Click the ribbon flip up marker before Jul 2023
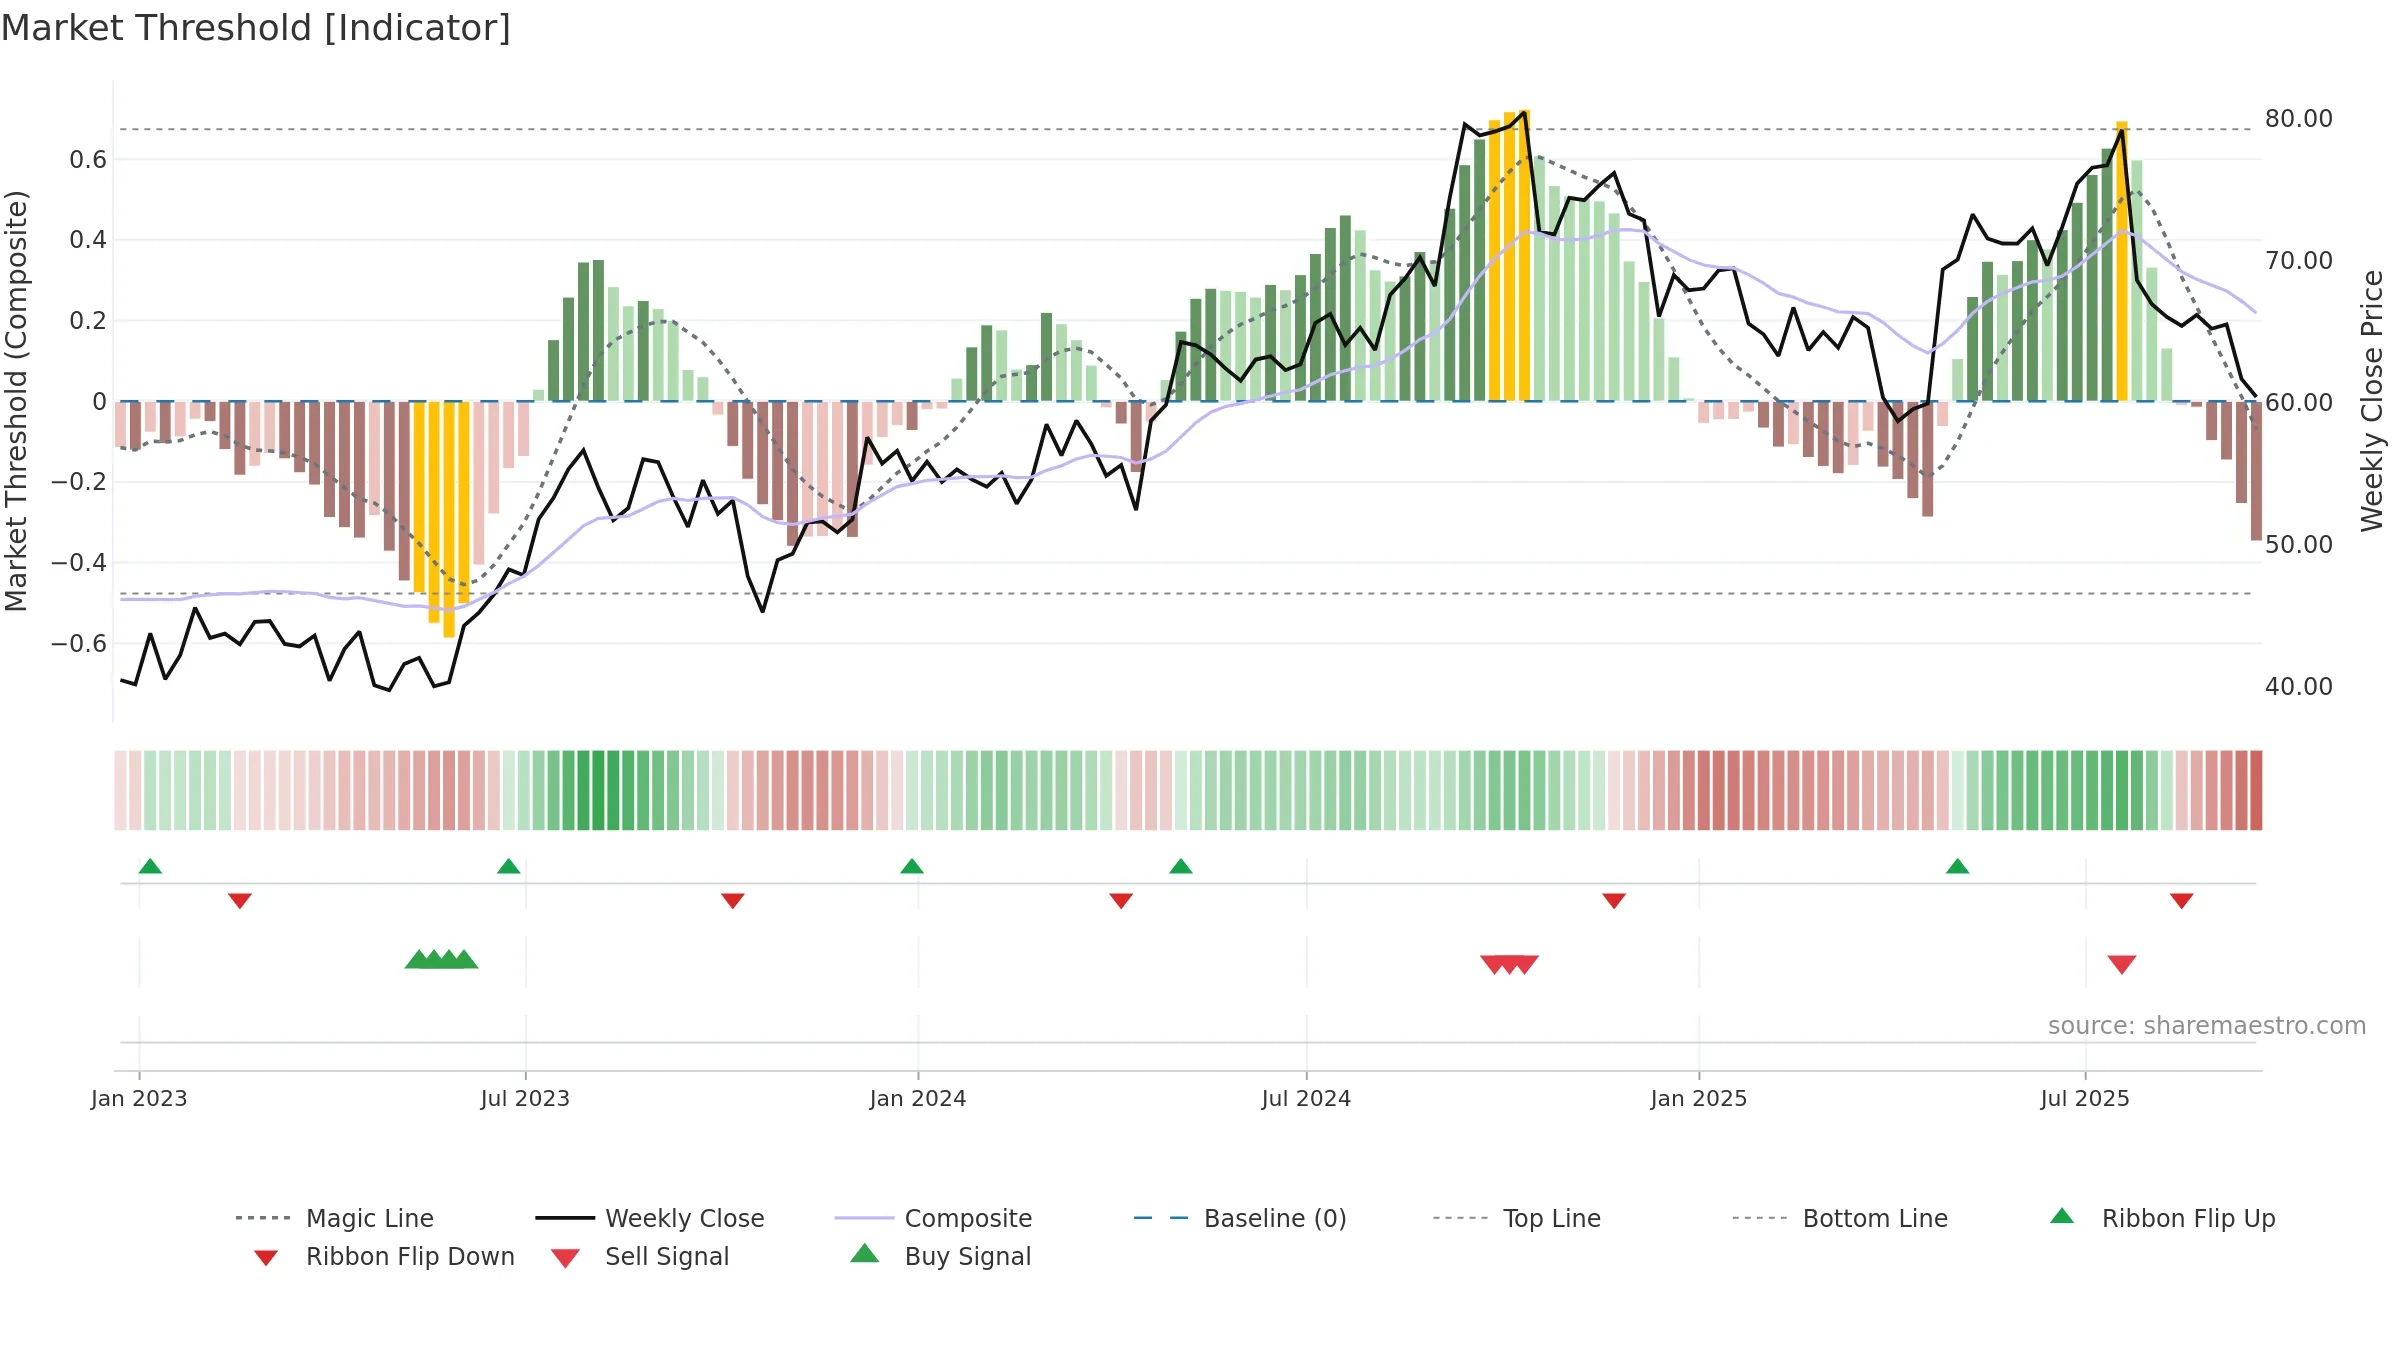This screenshot has width=2400, height=1350. point(508,866)
